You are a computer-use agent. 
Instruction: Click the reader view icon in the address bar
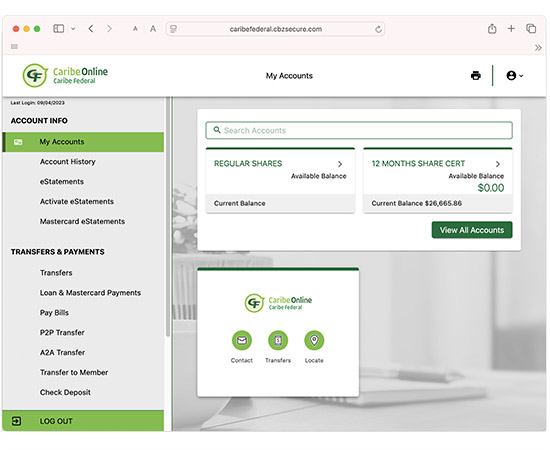[x=173, y=29]
